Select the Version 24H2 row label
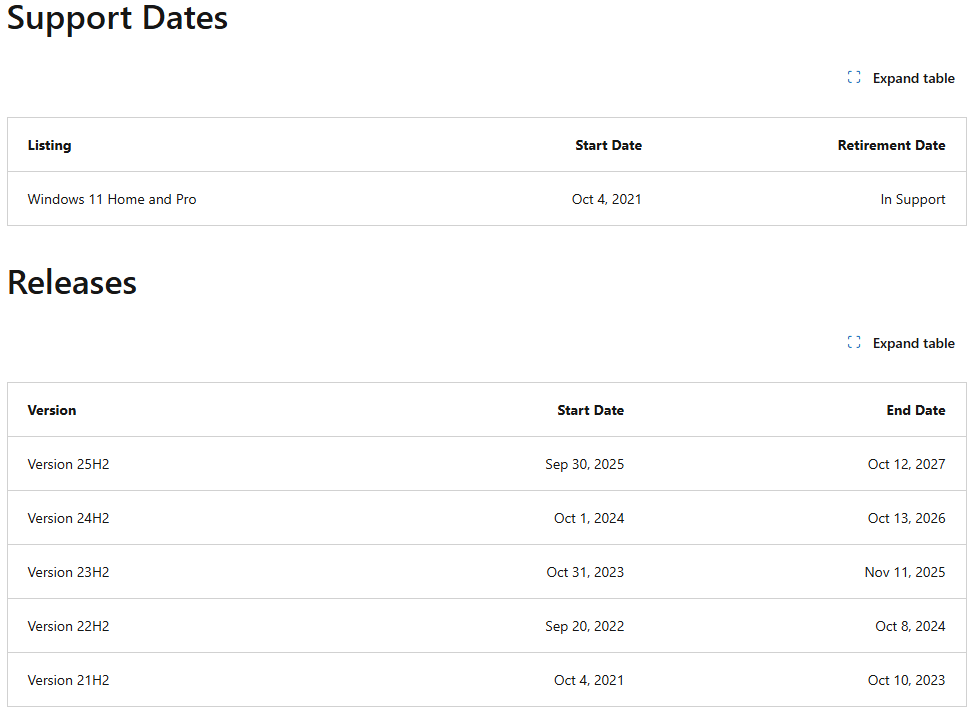 (68, 518)
